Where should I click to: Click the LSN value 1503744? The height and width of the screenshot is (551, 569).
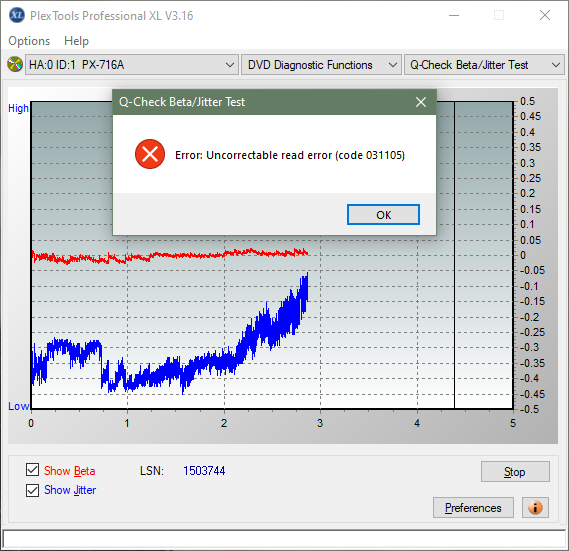coord(204,471)
